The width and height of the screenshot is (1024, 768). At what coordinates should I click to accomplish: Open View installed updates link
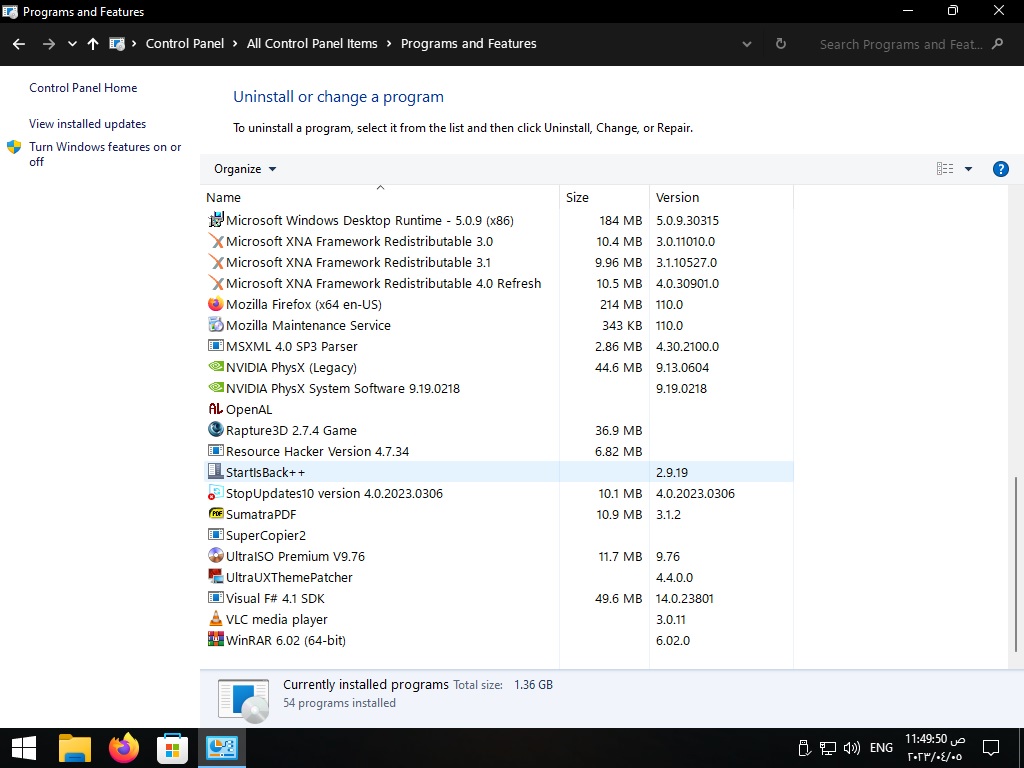tap(88, 123)
